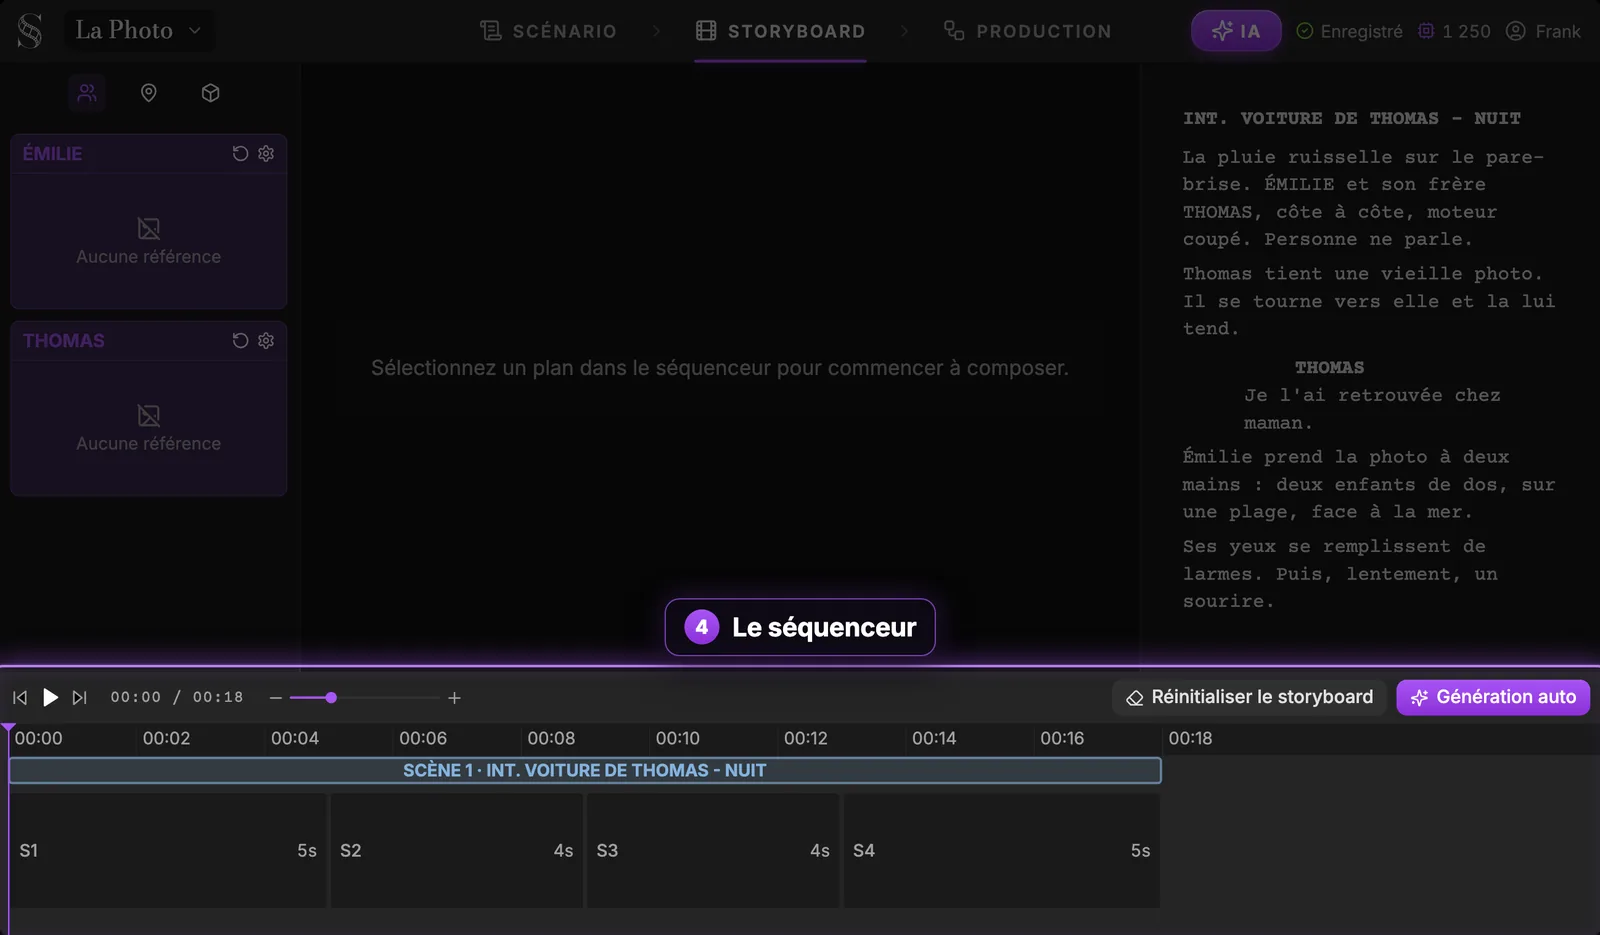Select shot S4 in the sequencer
This screenshot has height=935, width=1600.
point(1002,851)
